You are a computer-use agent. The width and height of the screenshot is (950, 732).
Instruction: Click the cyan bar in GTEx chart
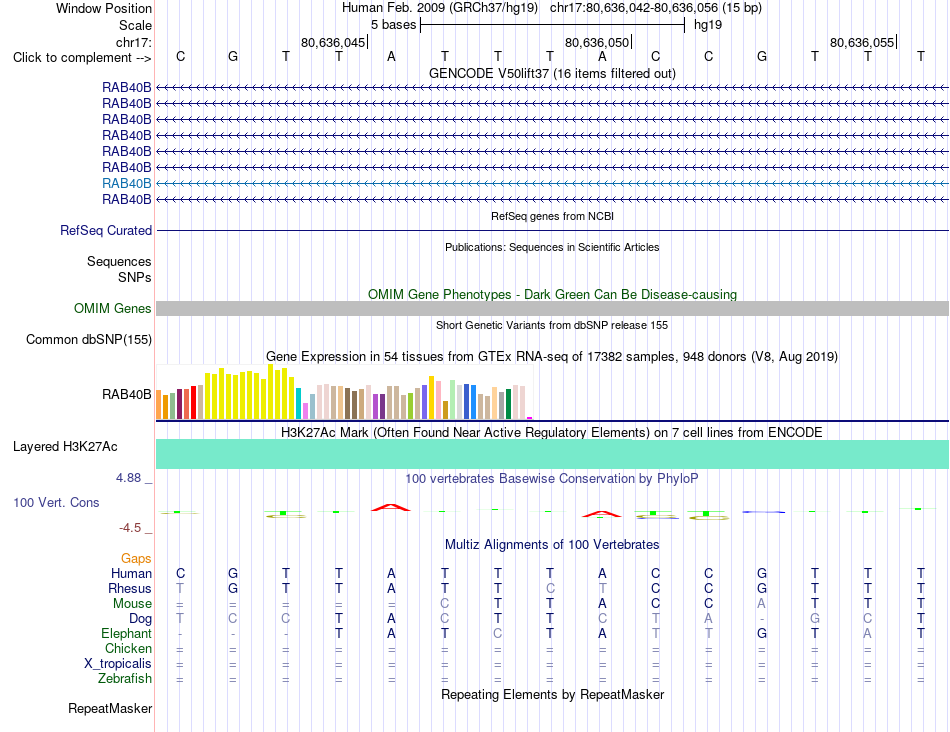tap(299, 404)
